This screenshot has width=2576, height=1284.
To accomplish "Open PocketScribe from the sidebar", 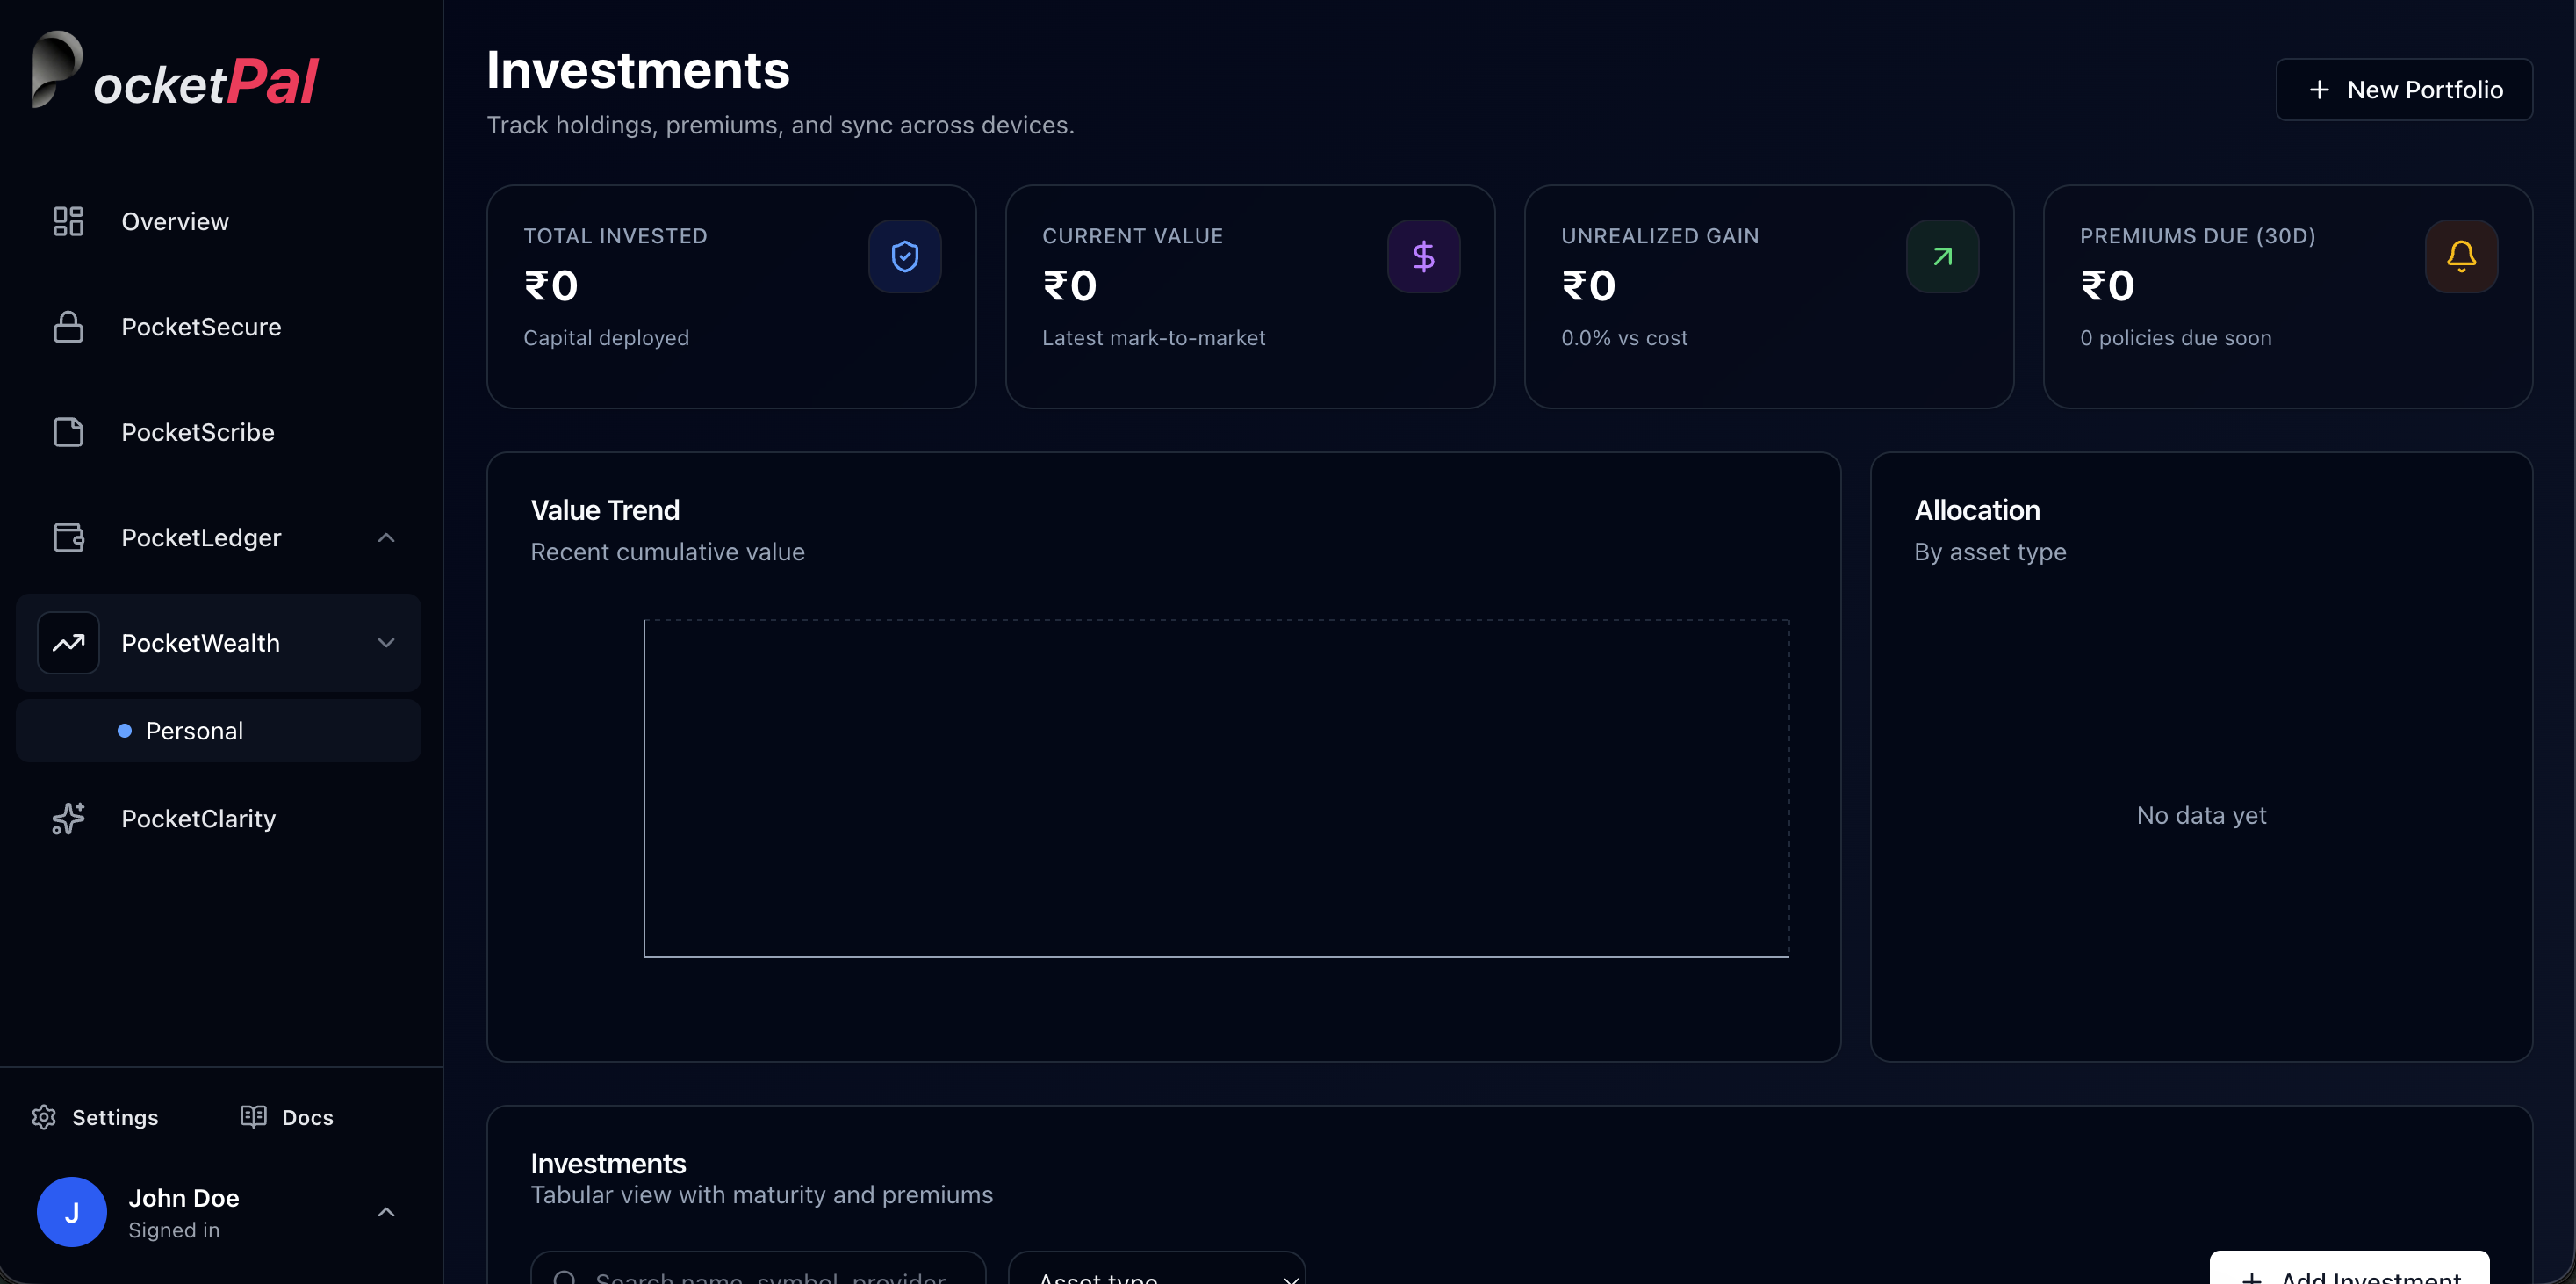I will [x=218, y=432].
